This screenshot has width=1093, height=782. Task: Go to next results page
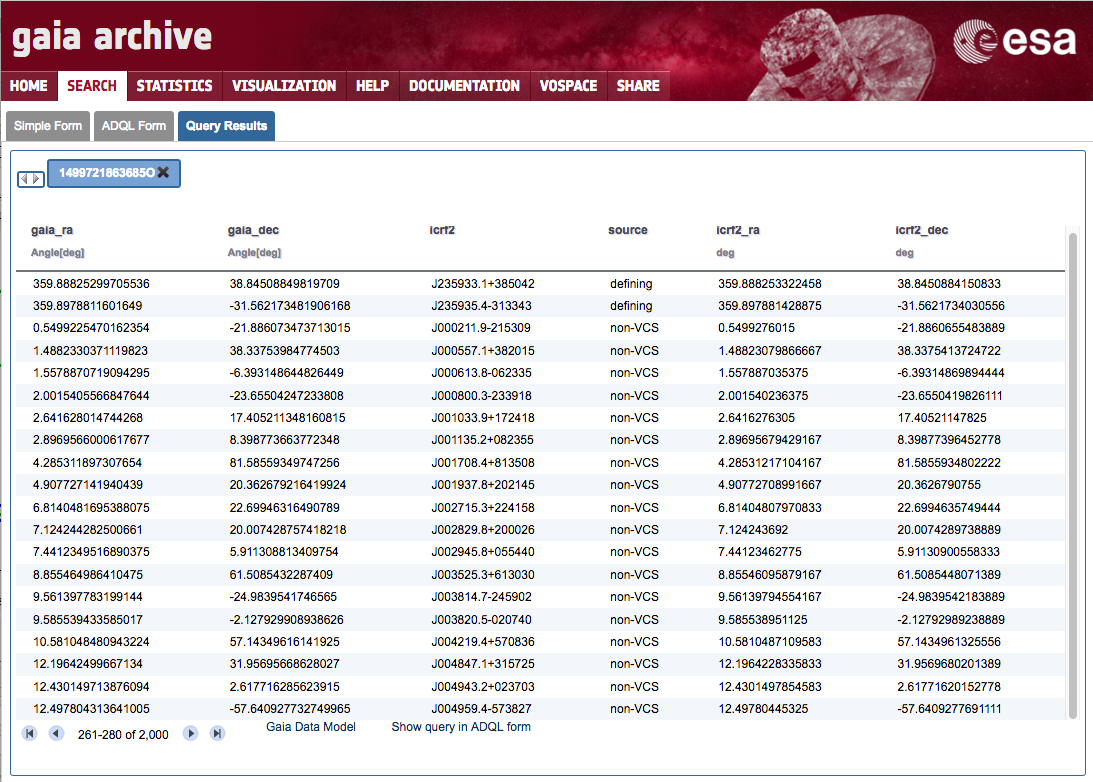coord(190,733)
